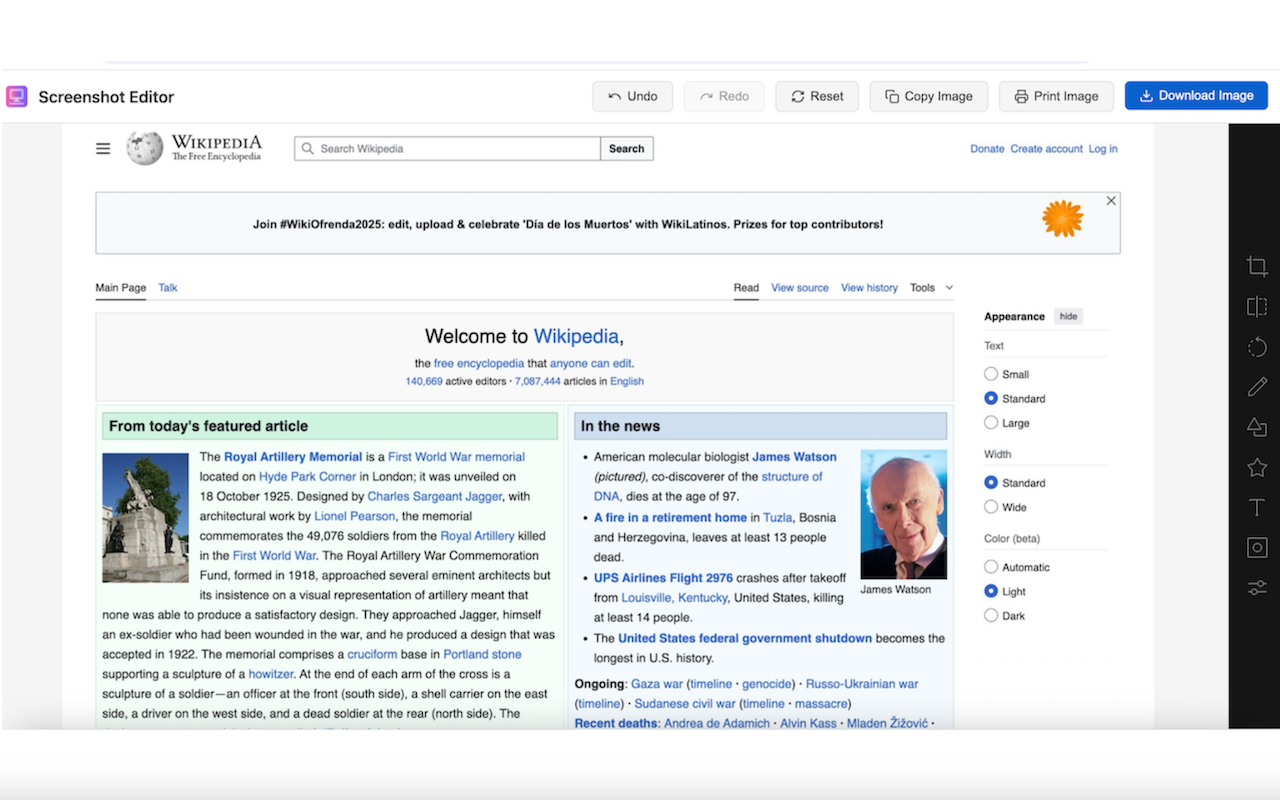Open Wikipedia hamburger menu
Screen dimensions: 1280x800
(x=103, y=148)
